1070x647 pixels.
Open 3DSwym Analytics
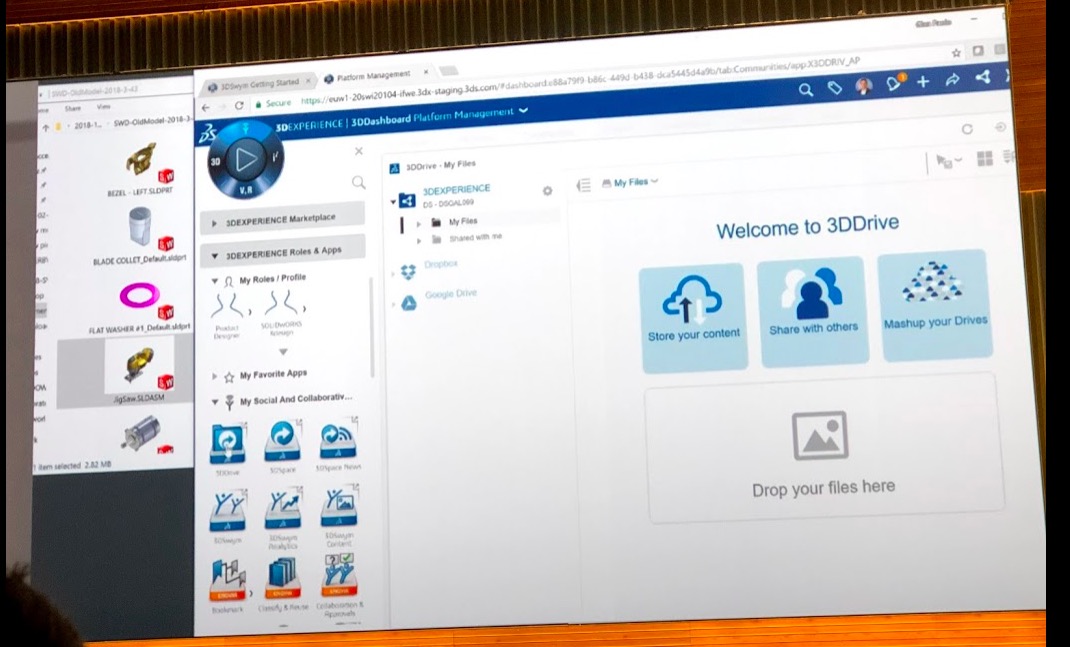coord(282,508)
